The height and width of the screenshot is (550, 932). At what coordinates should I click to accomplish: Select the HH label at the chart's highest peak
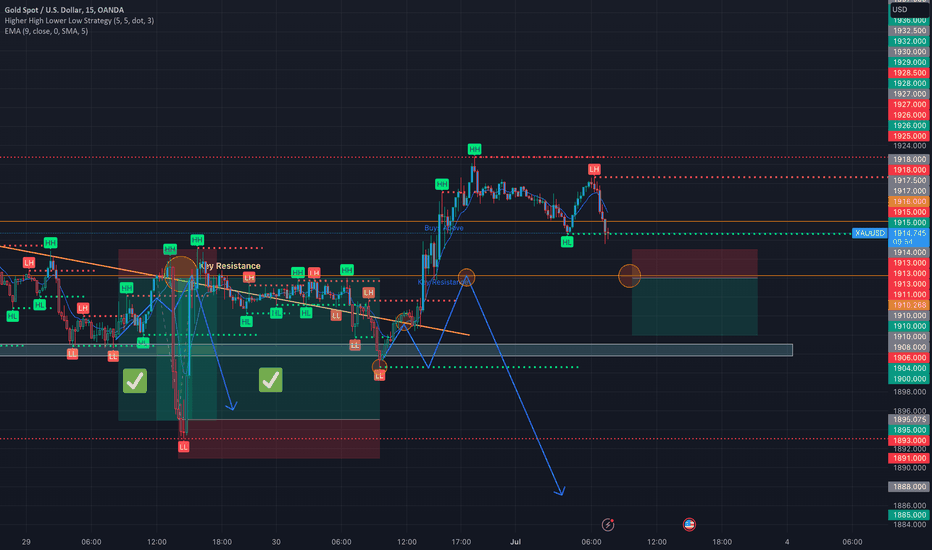click(x=474, y=149)
